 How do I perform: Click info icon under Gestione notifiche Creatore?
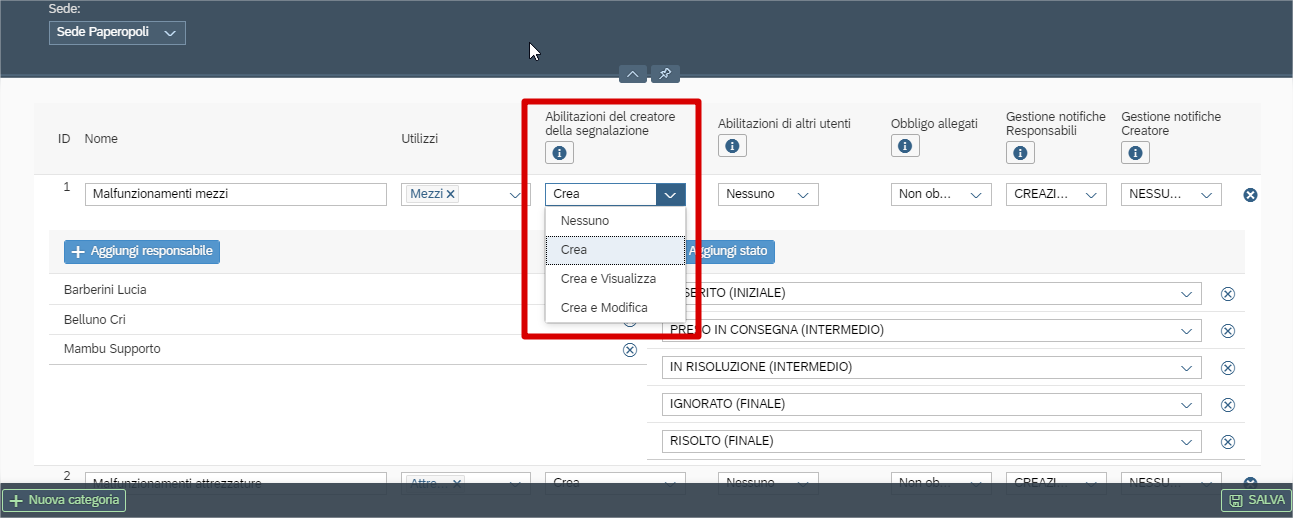coord(1135,153)
